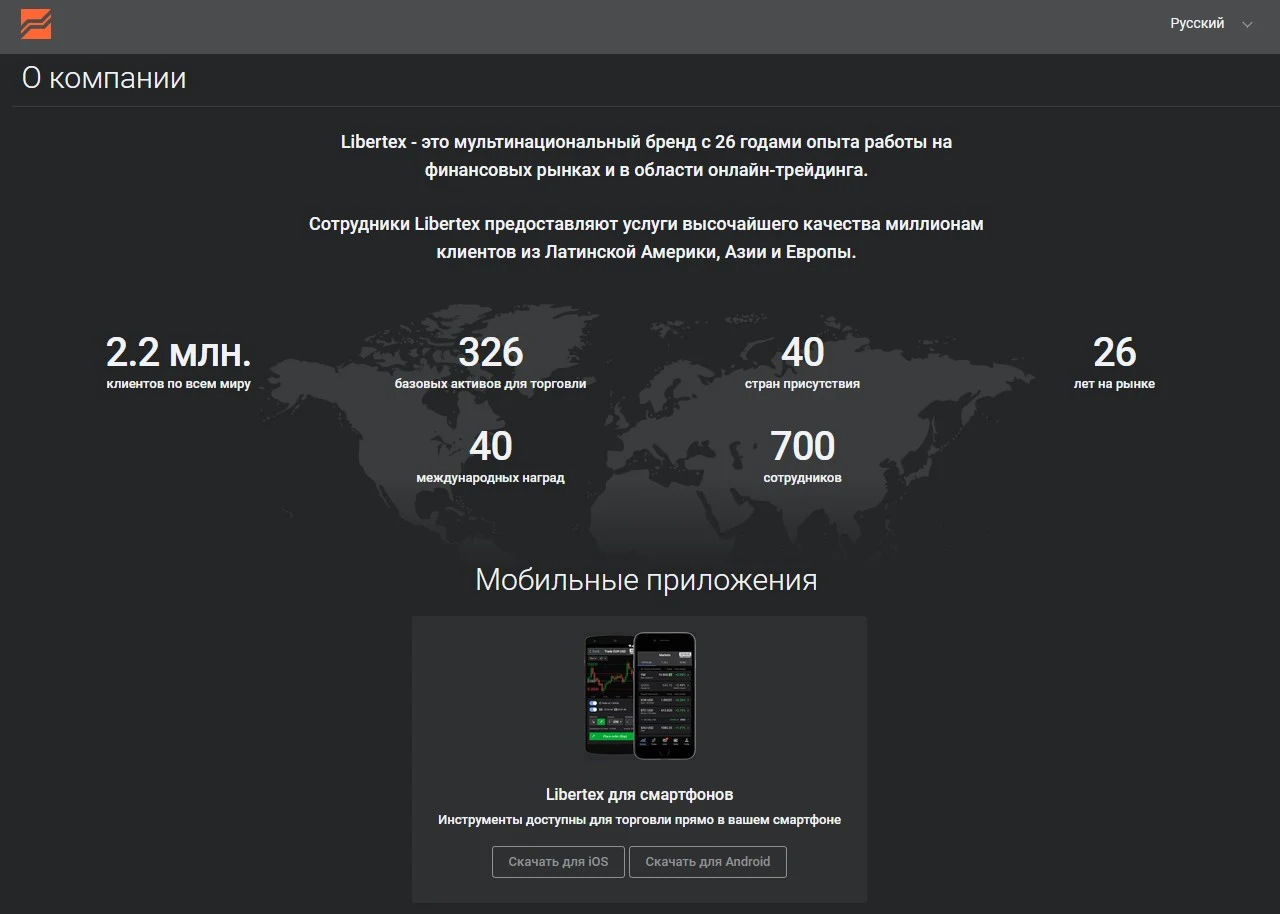
Task: Click the Скачать для iOS button
Action: [558, 862]
